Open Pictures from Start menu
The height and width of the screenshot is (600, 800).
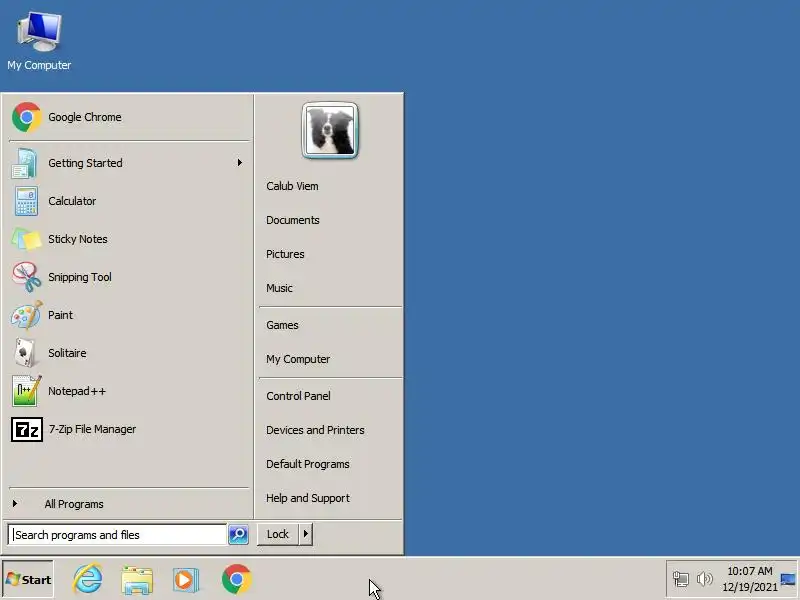285,254
